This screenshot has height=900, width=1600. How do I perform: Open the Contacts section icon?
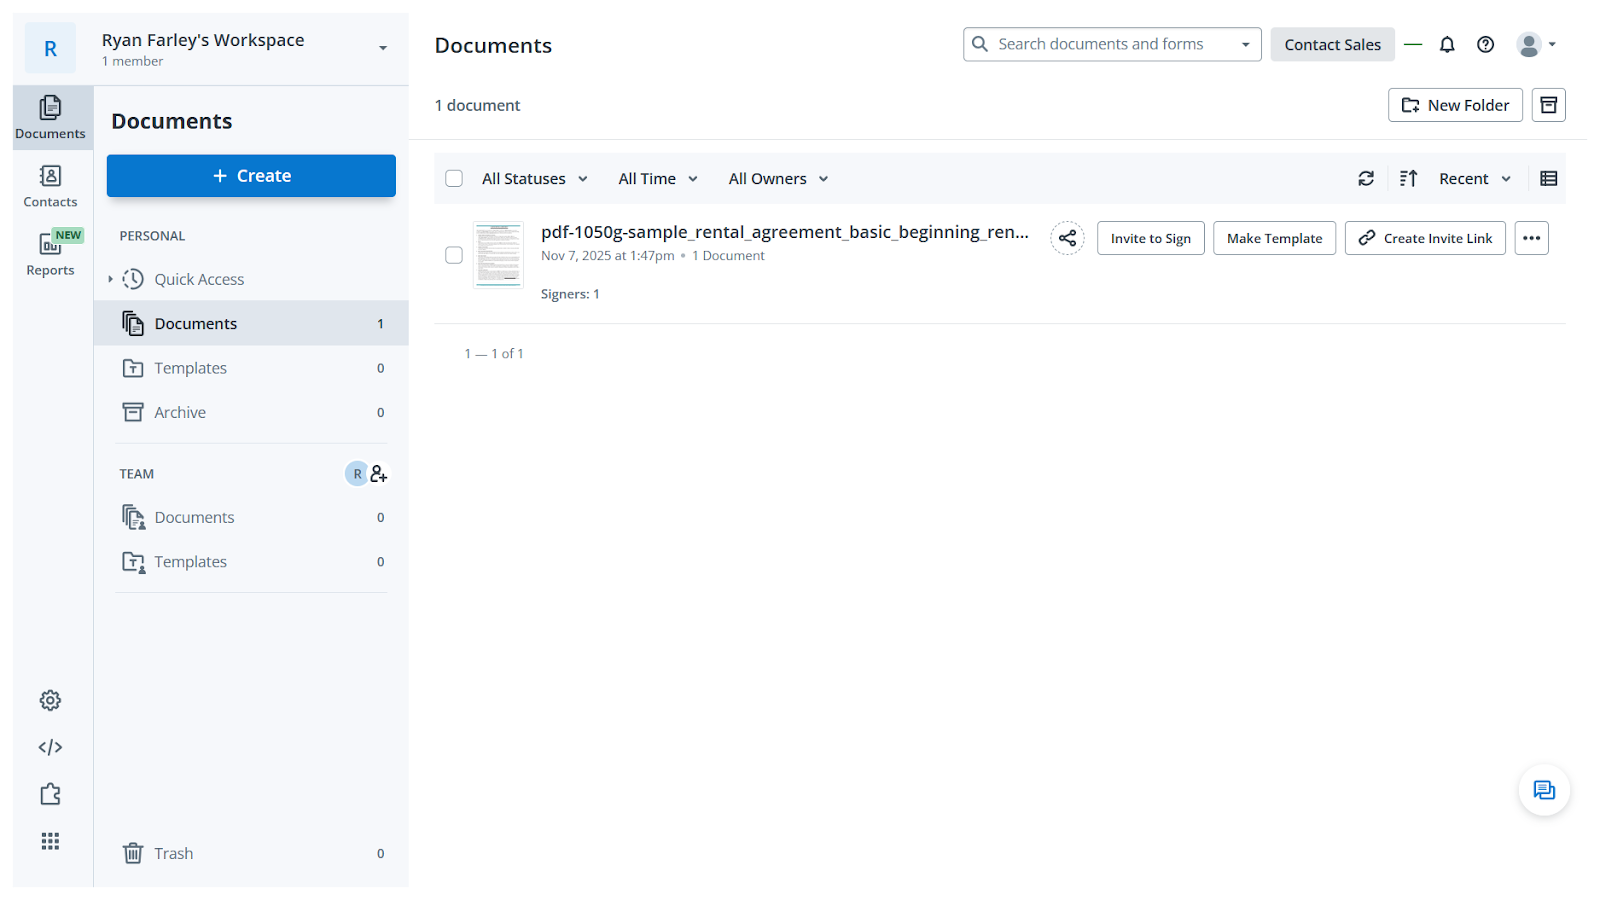pos(50,185)
